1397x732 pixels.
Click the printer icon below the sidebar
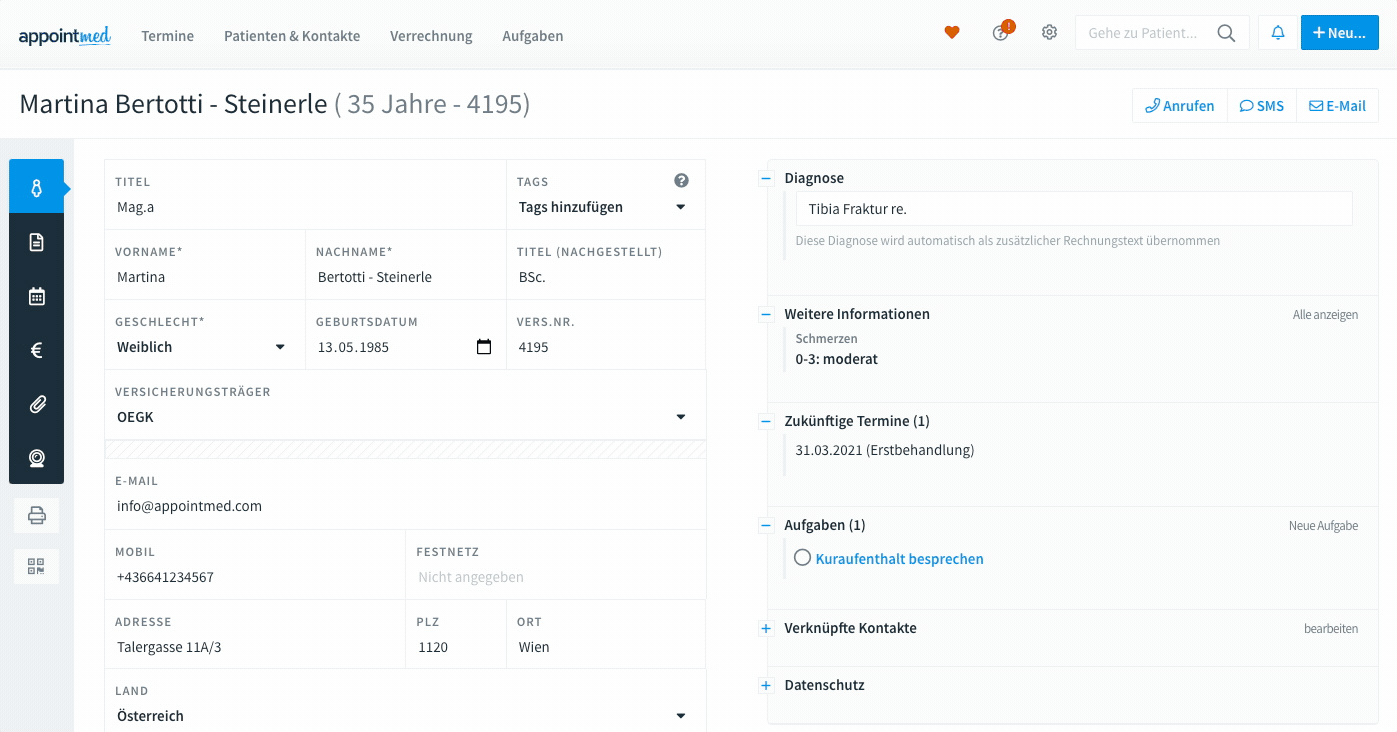point(37,515)
